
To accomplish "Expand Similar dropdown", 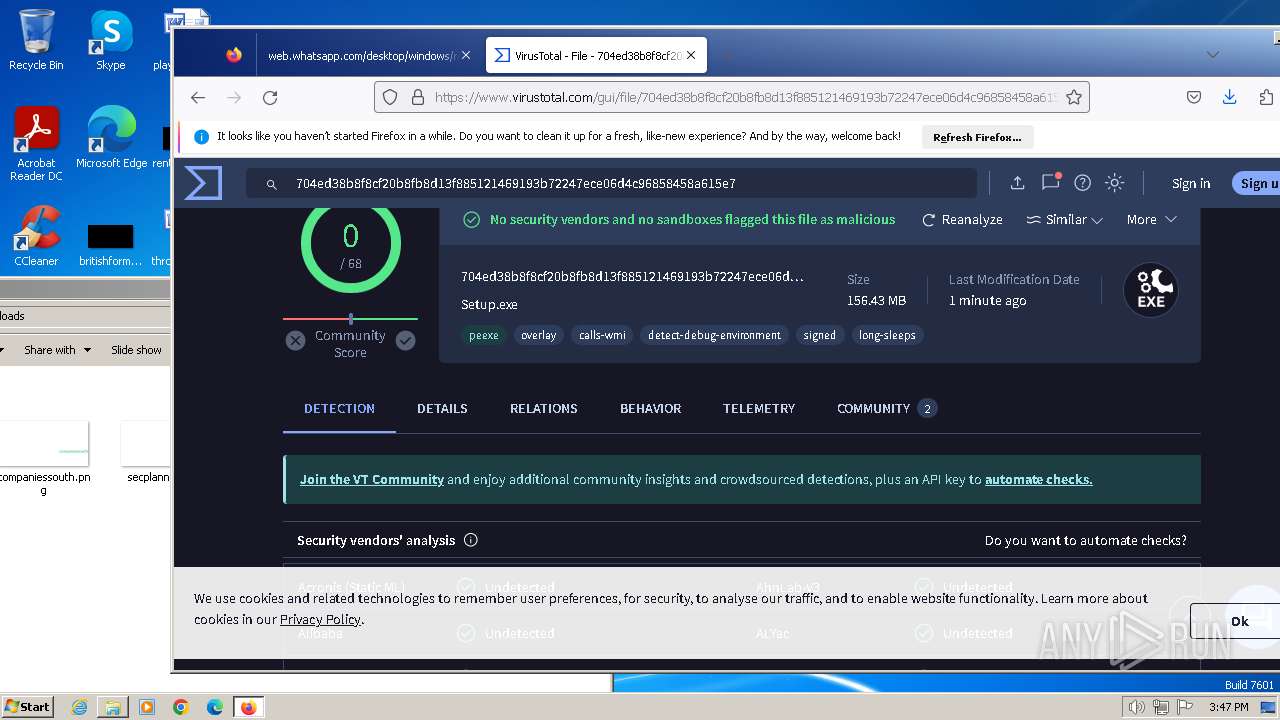I will tap(1065, 220).
